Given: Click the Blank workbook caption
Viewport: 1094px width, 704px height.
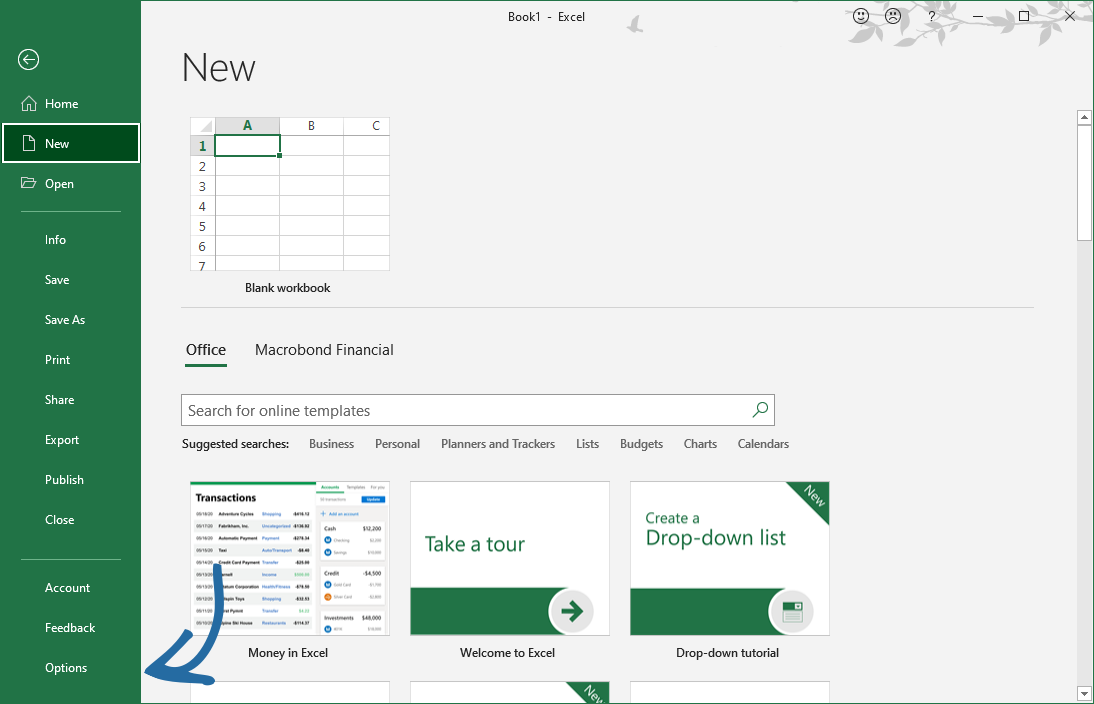Looking at the screenshot, I should click(287, 288).
